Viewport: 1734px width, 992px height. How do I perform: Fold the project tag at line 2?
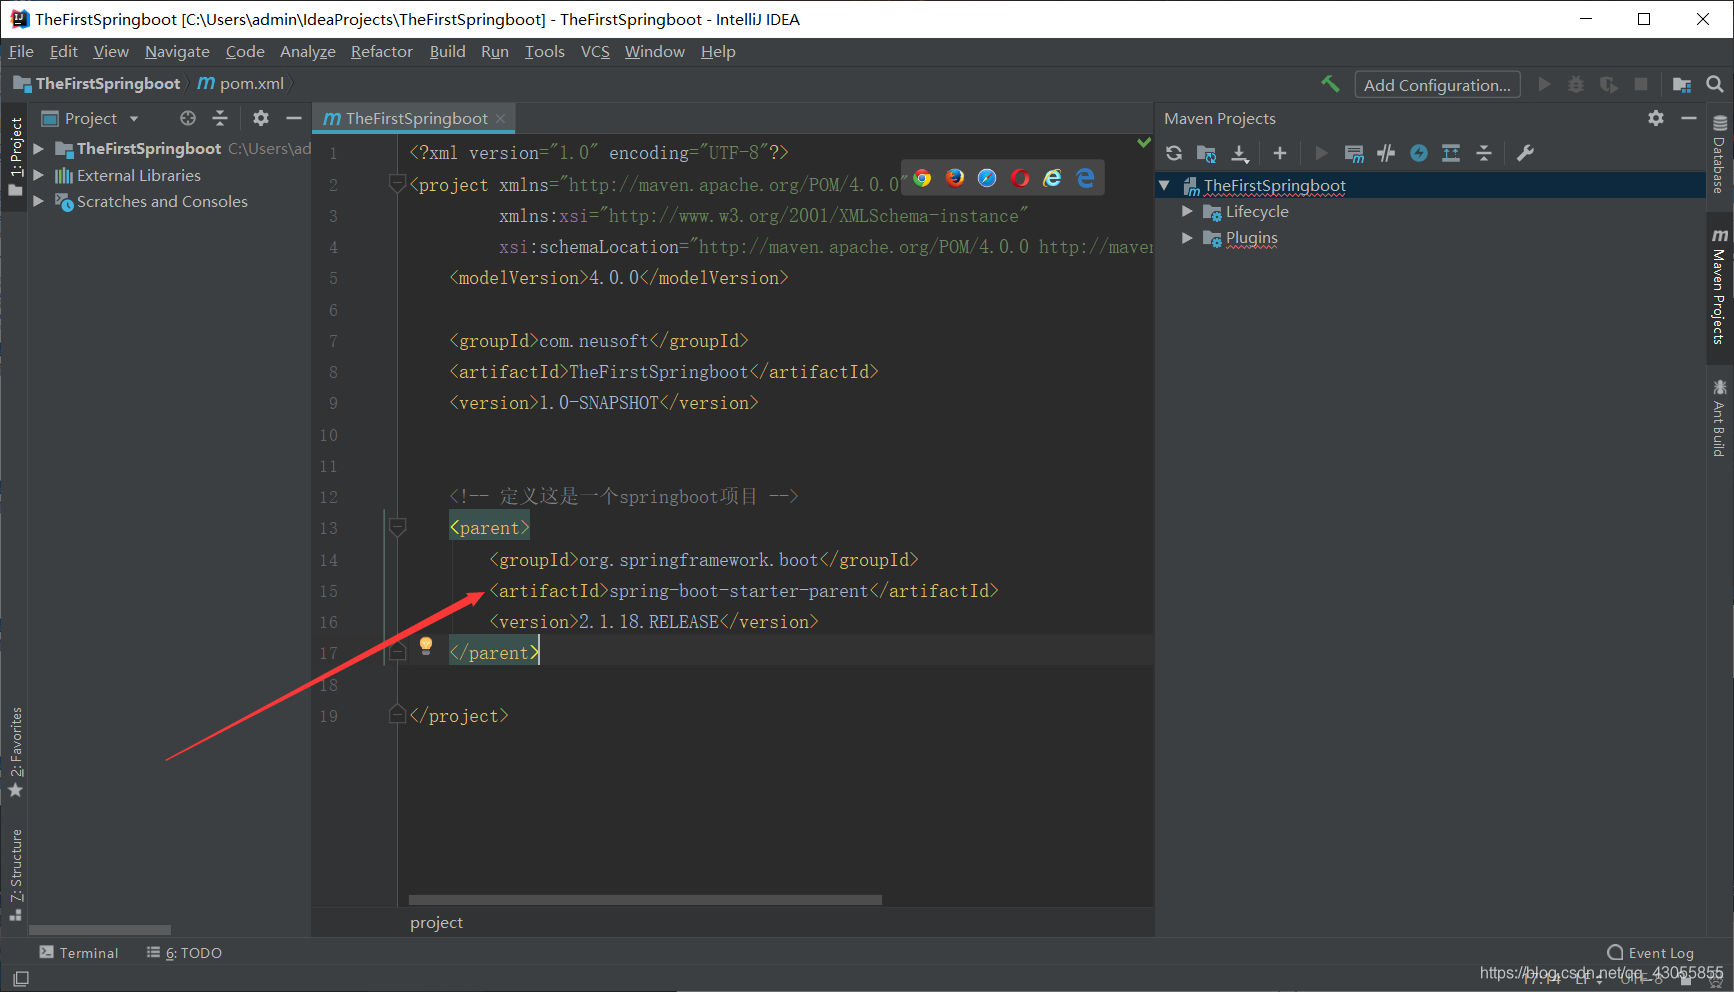pos(397,184)
